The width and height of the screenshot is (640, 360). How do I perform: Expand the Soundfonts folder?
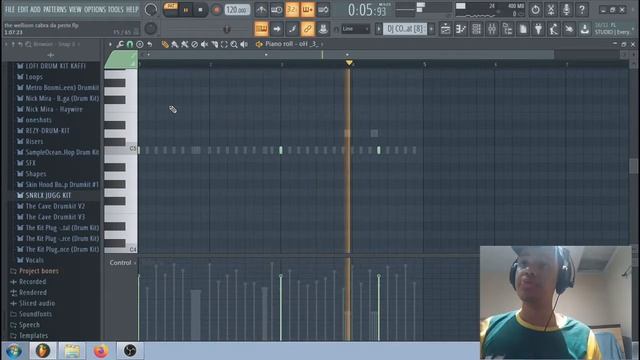click(36, 314)
